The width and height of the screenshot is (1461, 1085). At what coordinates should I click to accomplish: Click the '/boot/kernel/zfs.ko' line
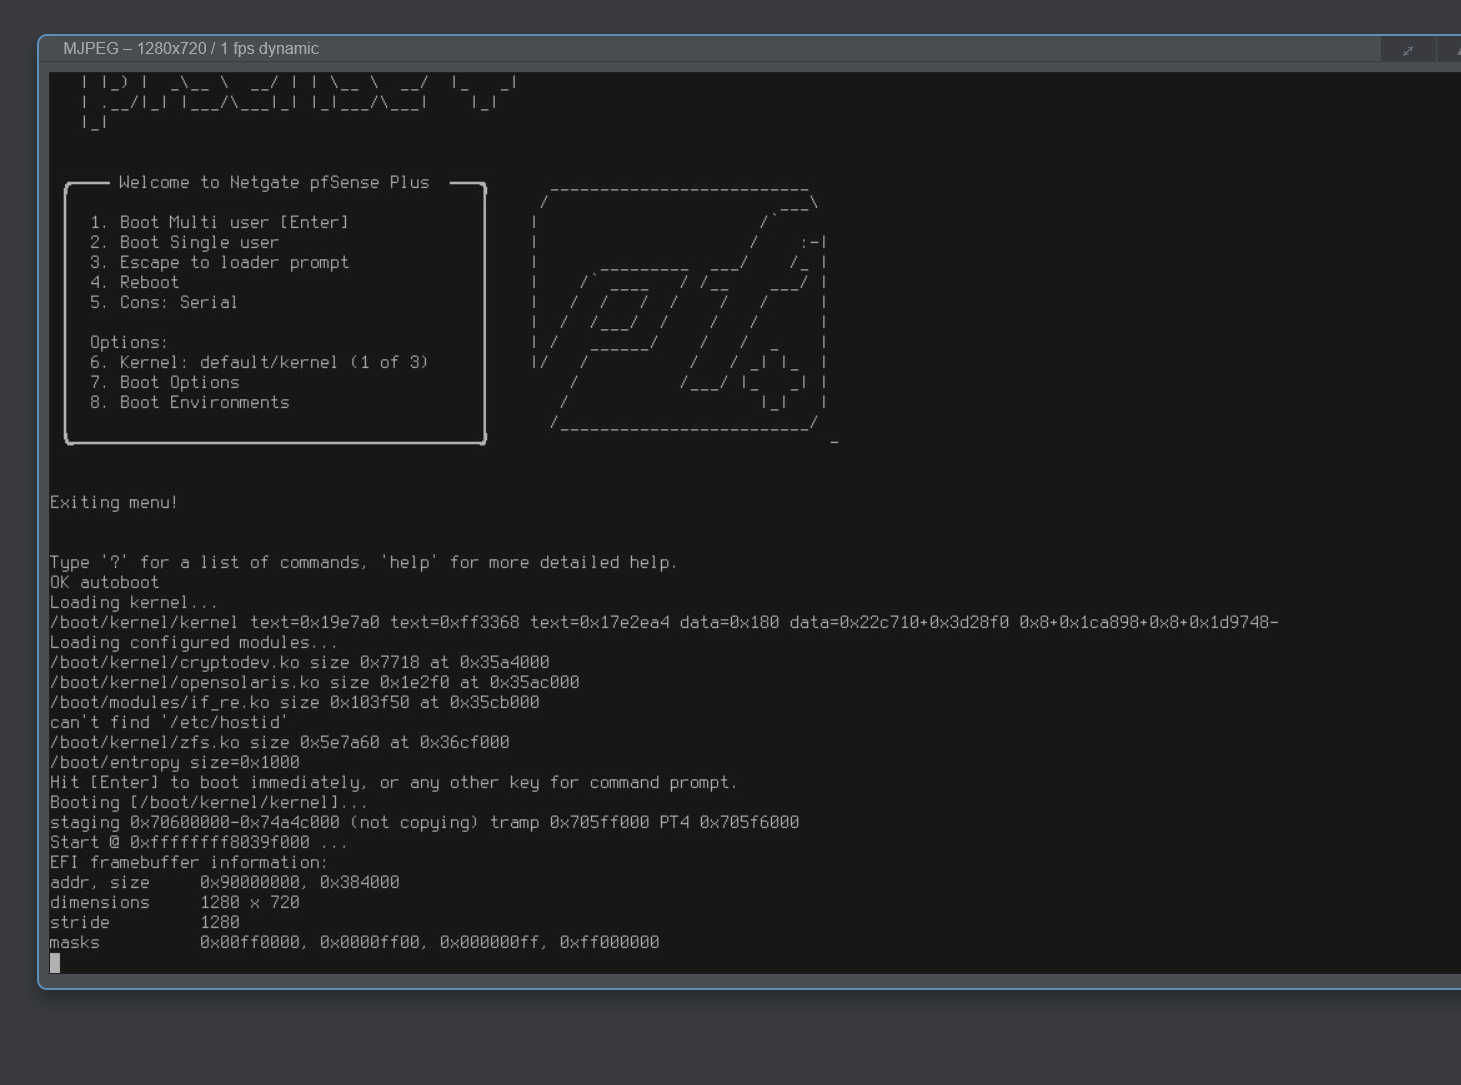pos(279,742)
